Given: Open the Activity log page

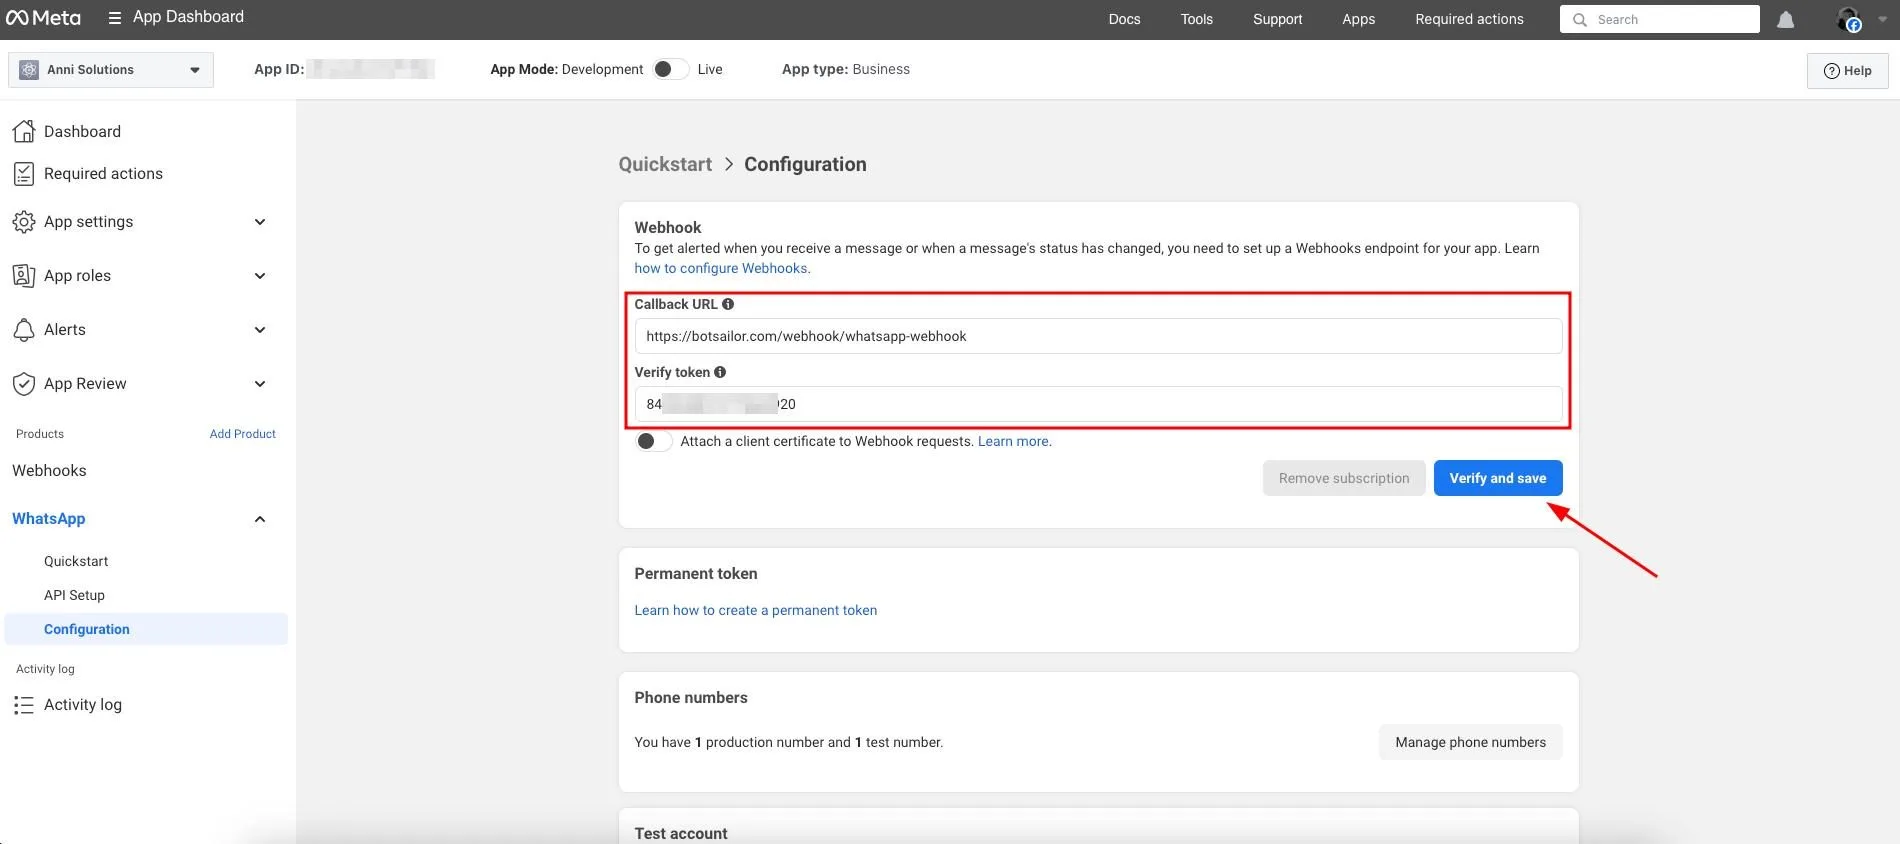Looking at the screenshot, I should [x=83, y=705].
